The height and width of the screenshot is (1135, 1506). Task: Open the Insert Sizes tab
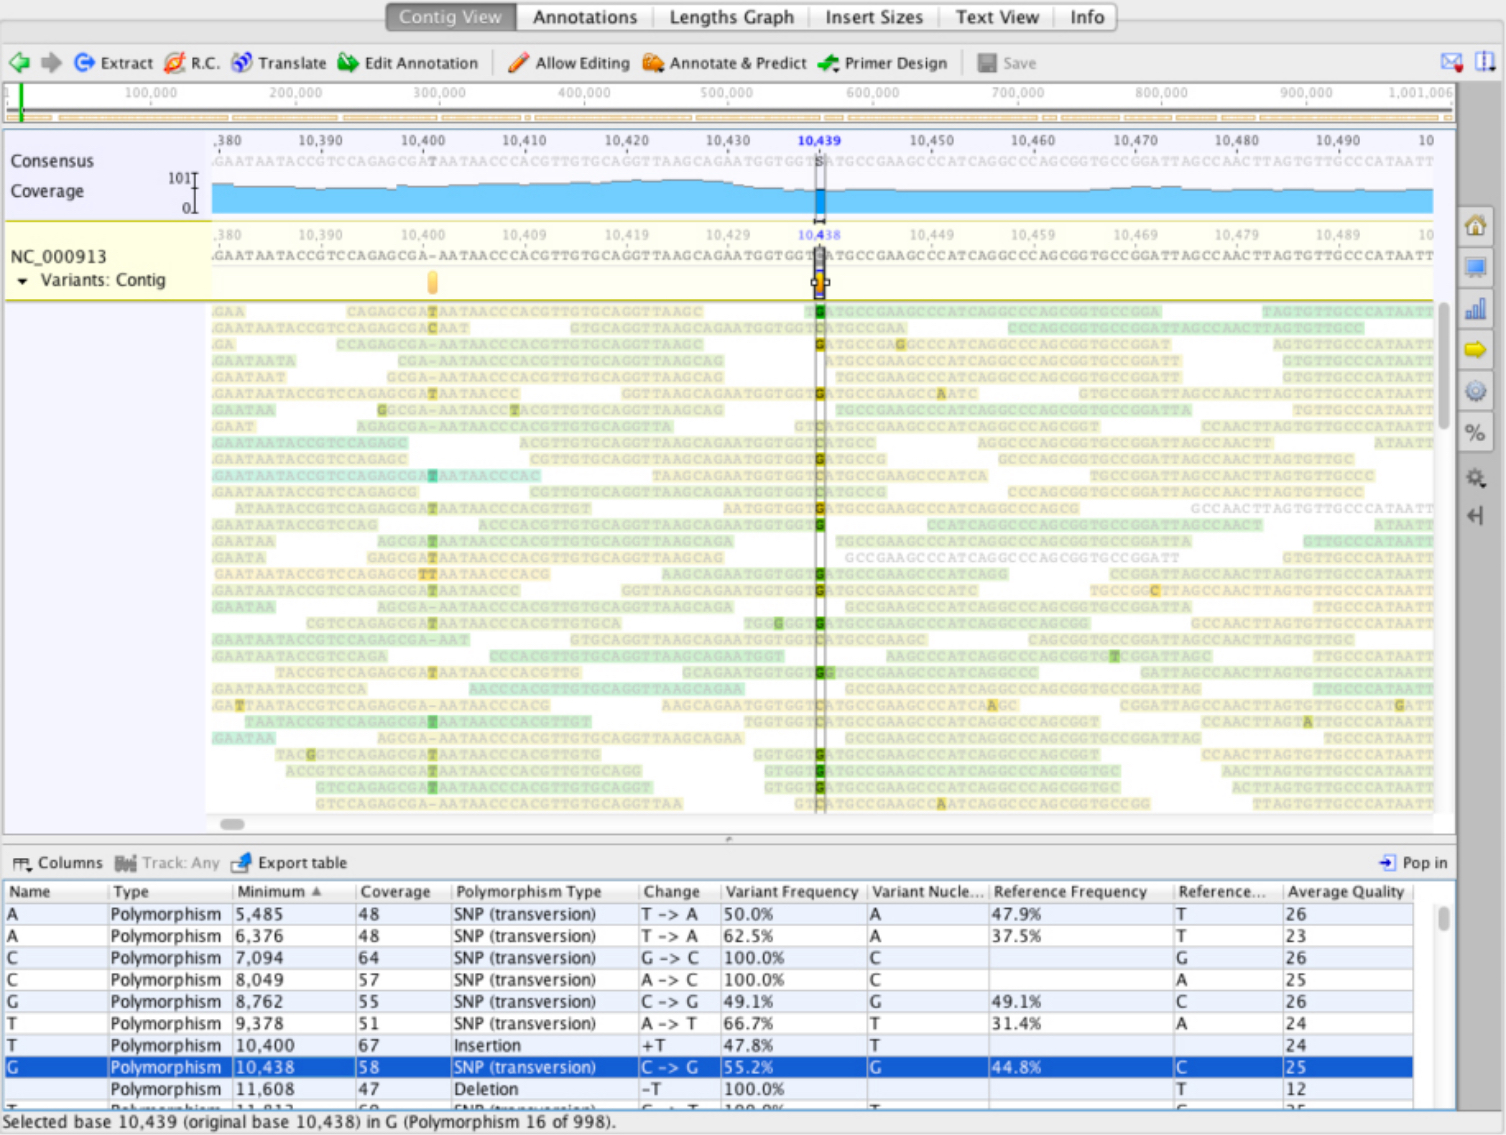[x=874, y=17]
